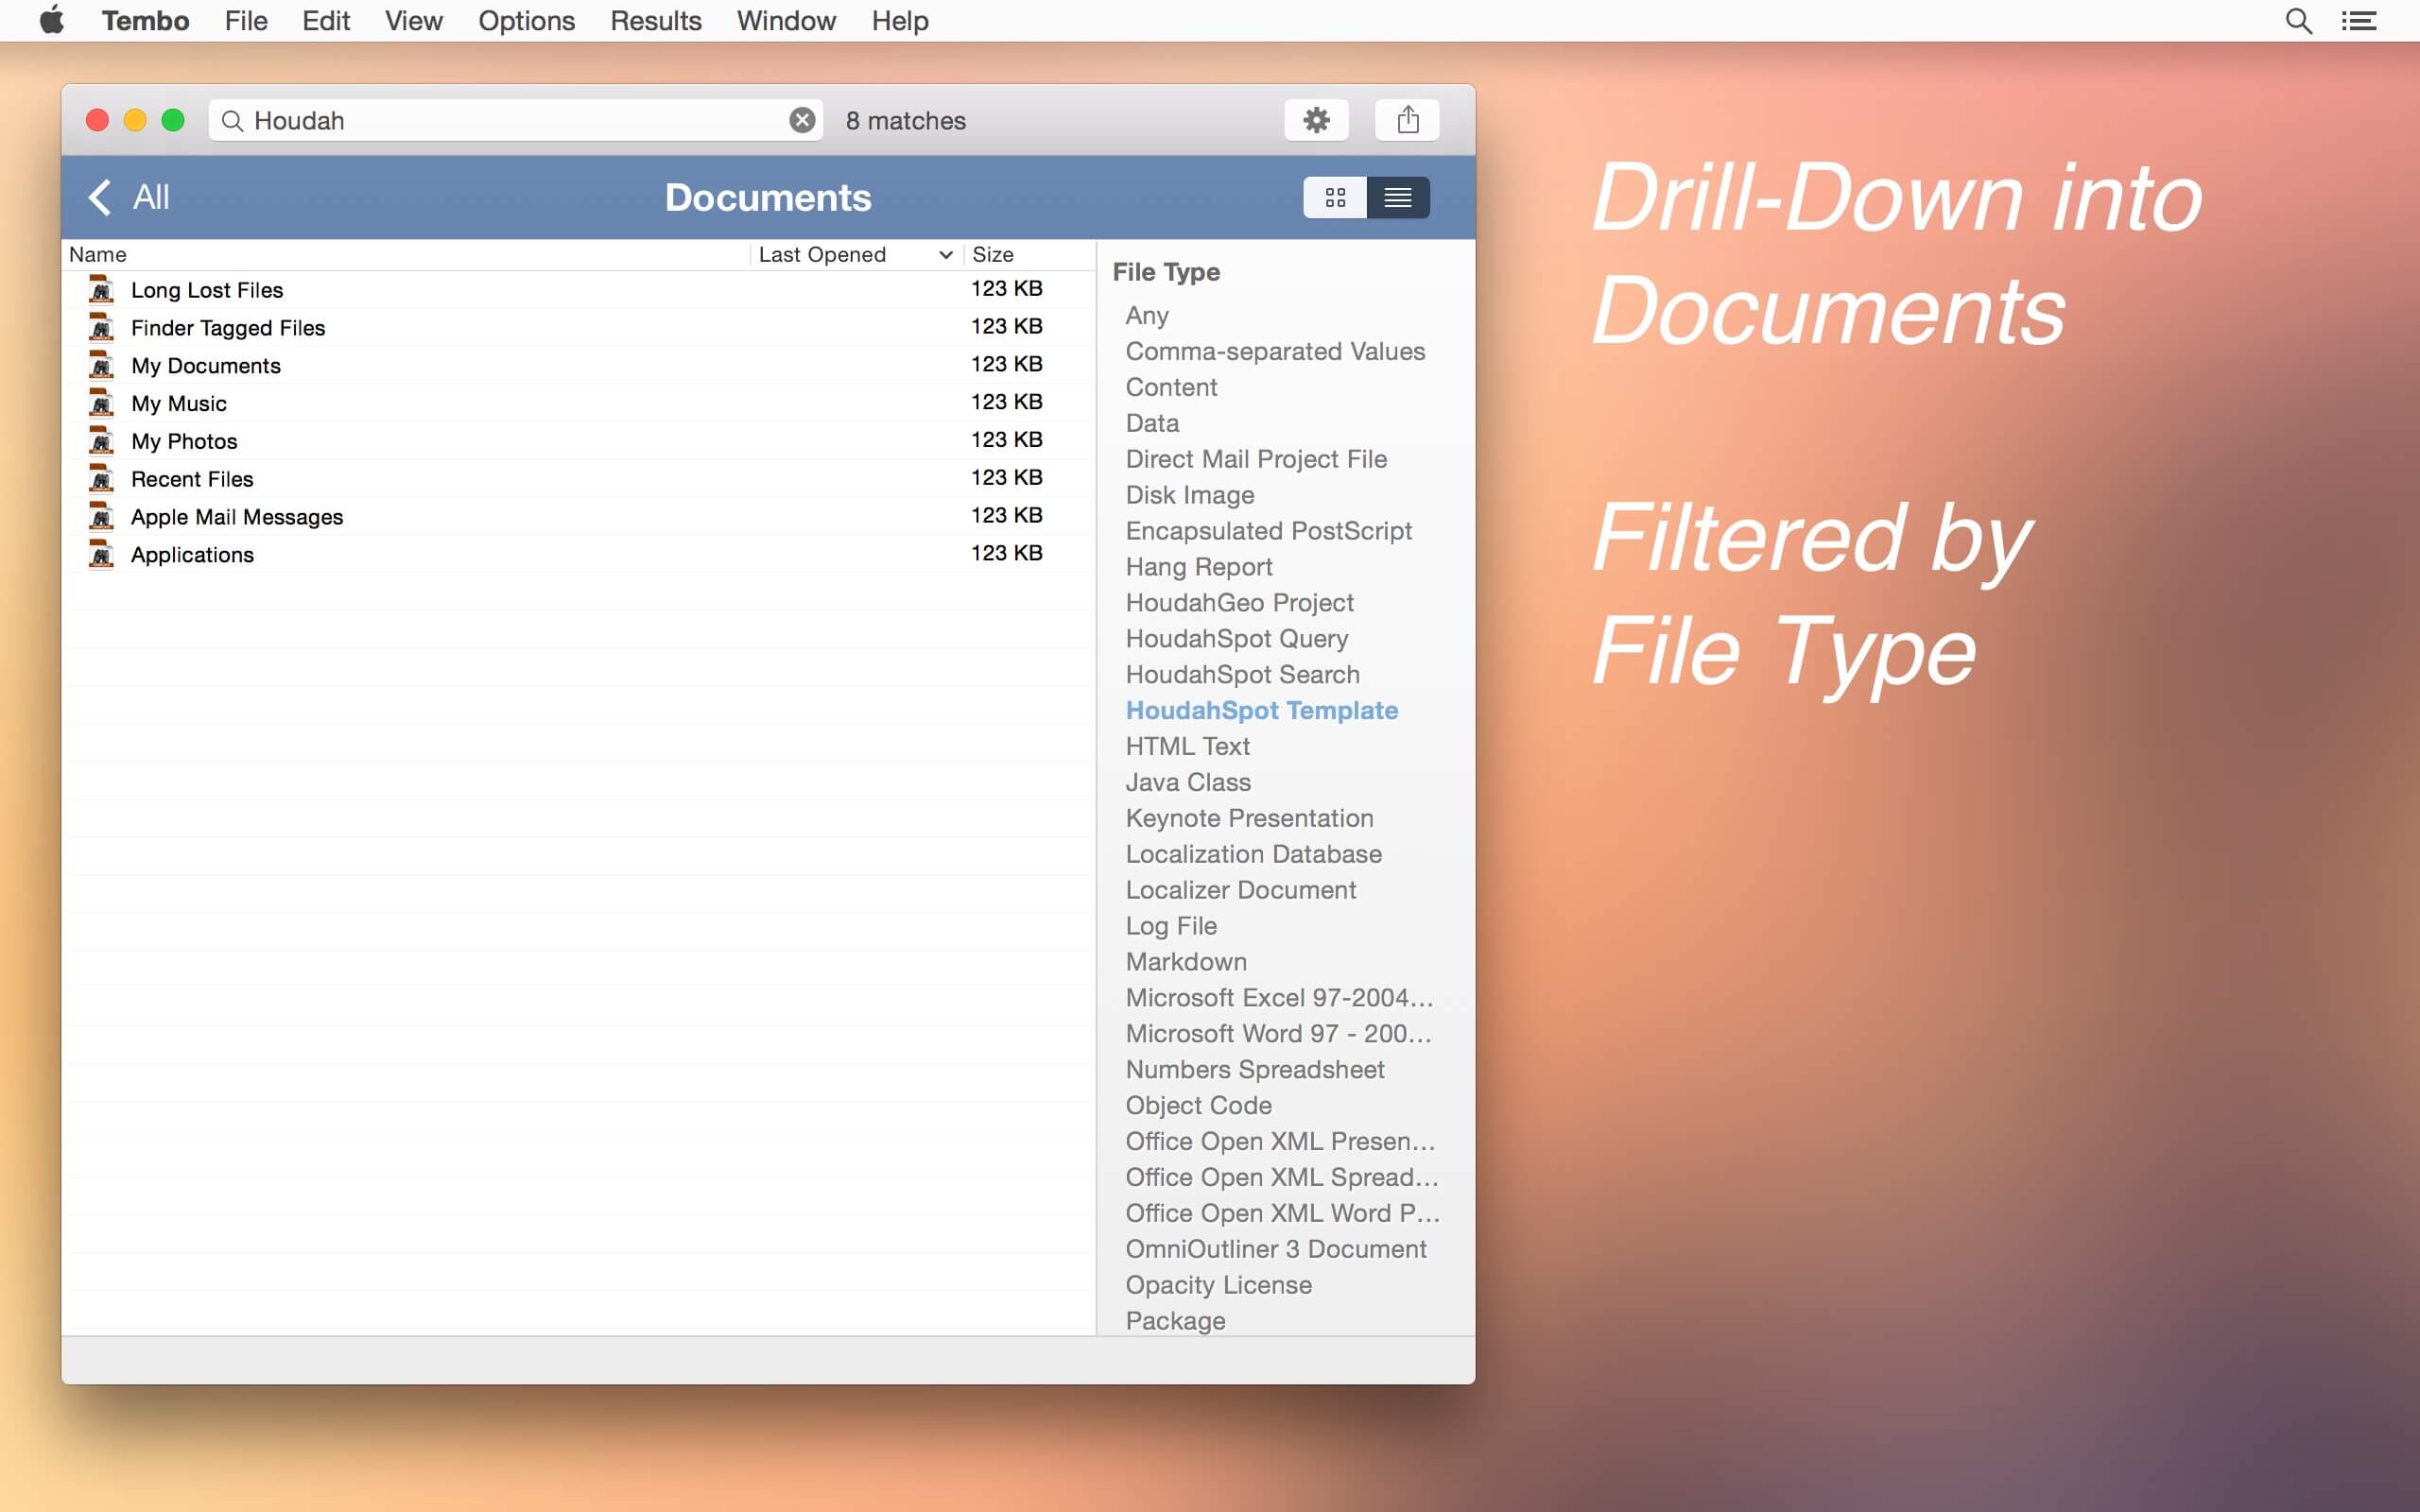Select Markdown file type filter

click(1184, 960)
